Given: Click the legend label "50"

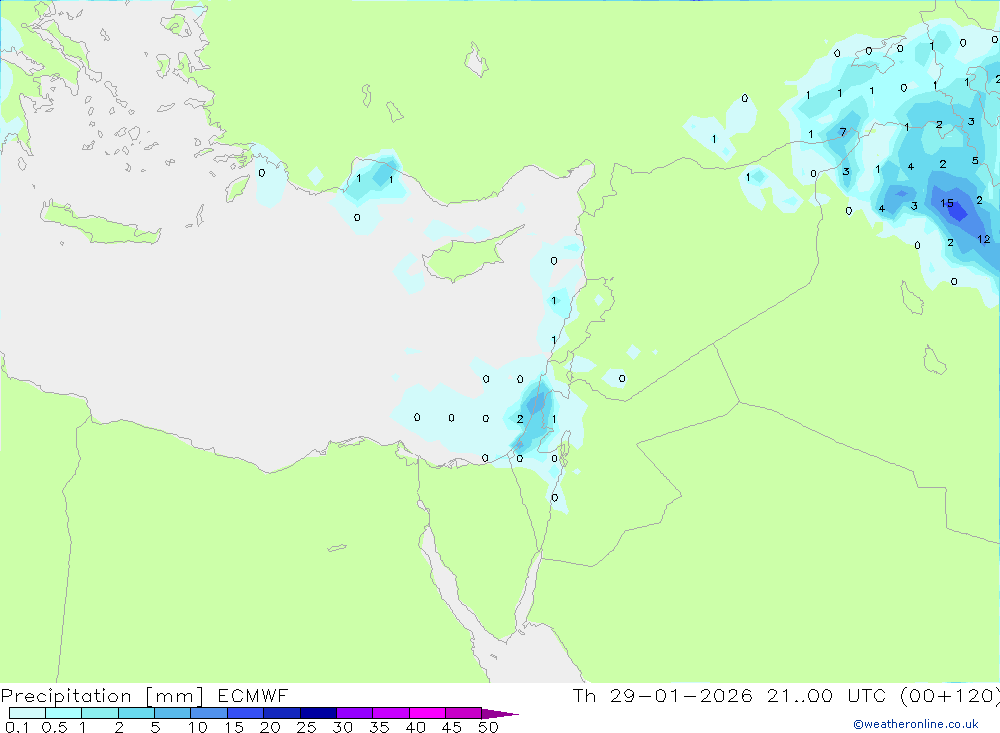Looking at the screenshot, I should [x=488, y=727].
